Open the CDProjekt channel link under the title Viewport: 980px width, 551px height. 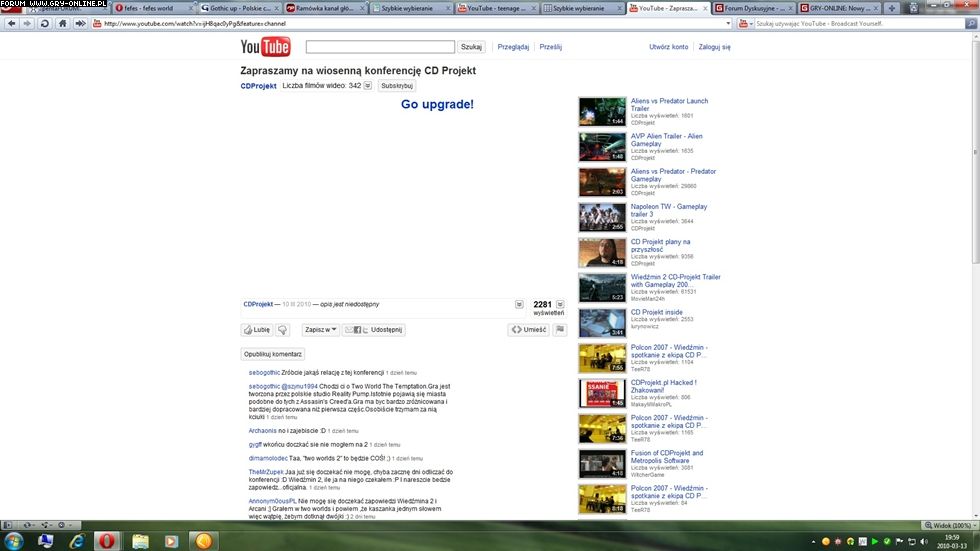coord(258,86)
